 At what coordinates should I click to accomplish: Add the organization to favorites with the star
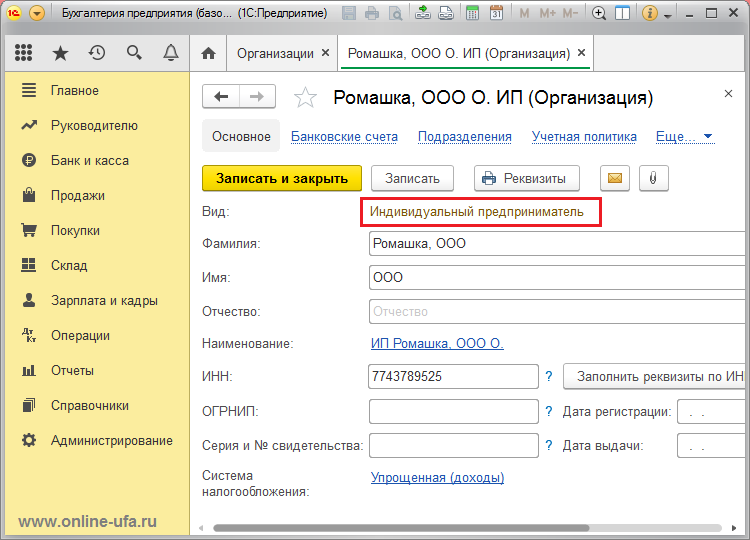[x=305, y=98]
